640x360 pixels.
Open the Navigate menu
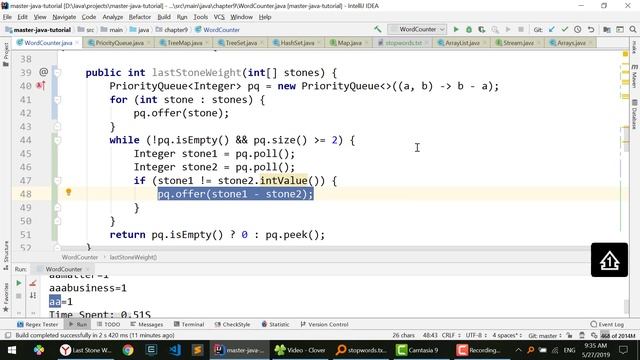(x=64, y=17)
